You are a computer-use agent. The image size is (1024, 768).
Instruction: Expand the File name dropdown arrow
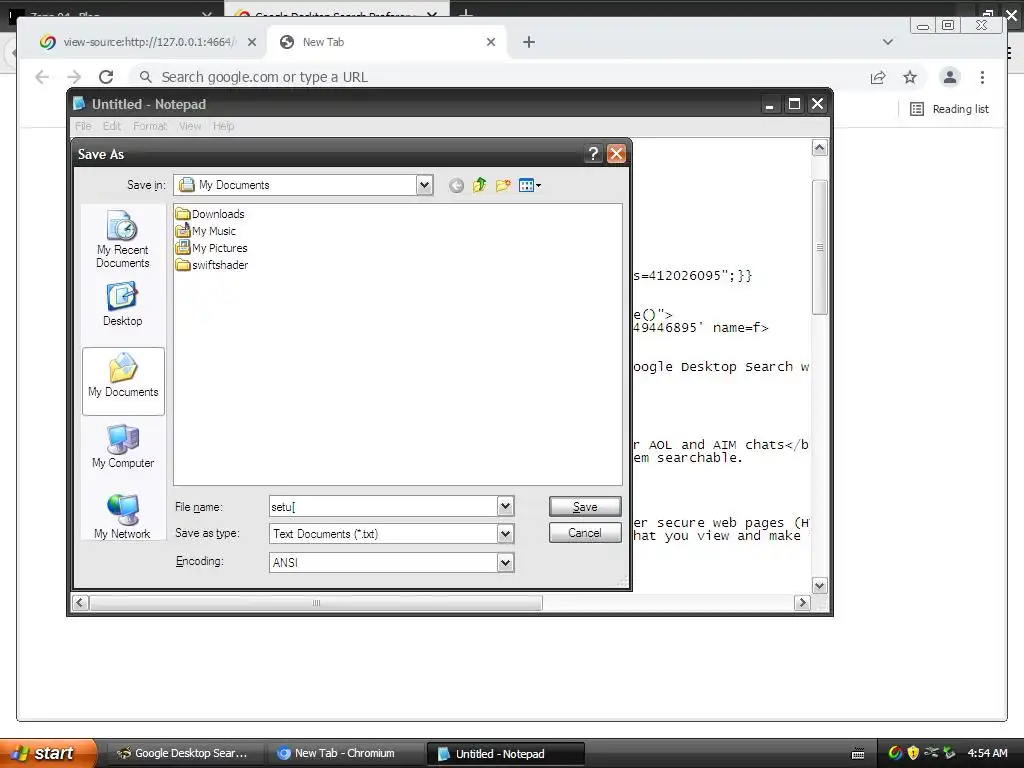505,506
